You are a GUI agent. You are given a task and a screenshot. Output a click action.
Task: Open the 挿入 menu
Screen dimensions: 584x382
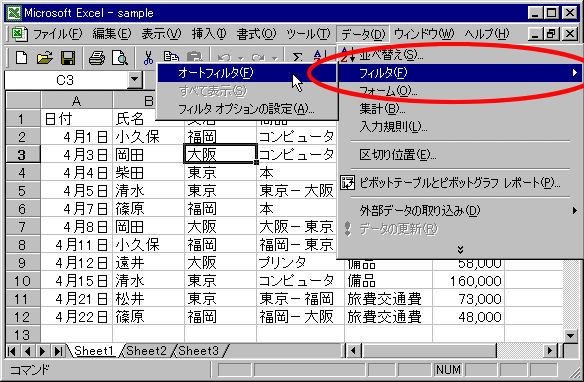coord(209,34)
